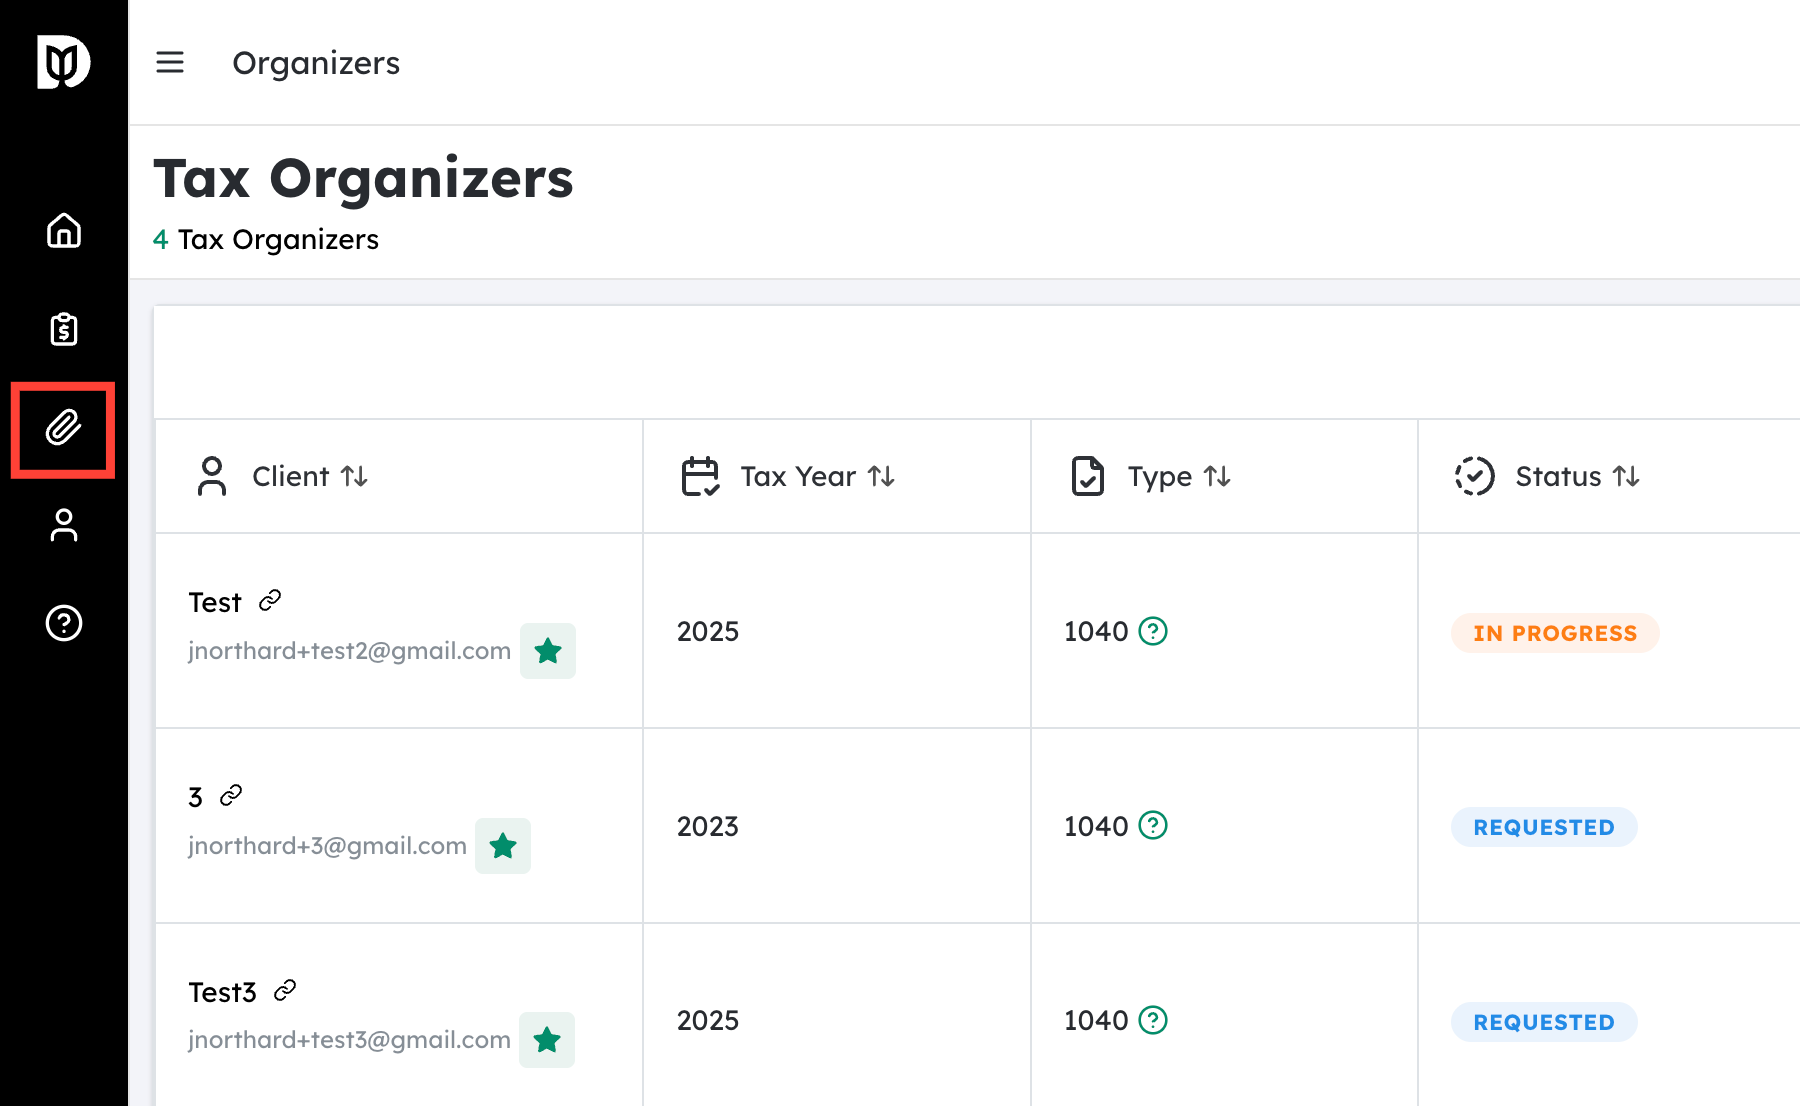The height and width of the screenshot is (1106, 1800).
Task: Toggle star for jnorthard+test2@gmail.com
Action: pyautogui.click(x=548, y=651)
